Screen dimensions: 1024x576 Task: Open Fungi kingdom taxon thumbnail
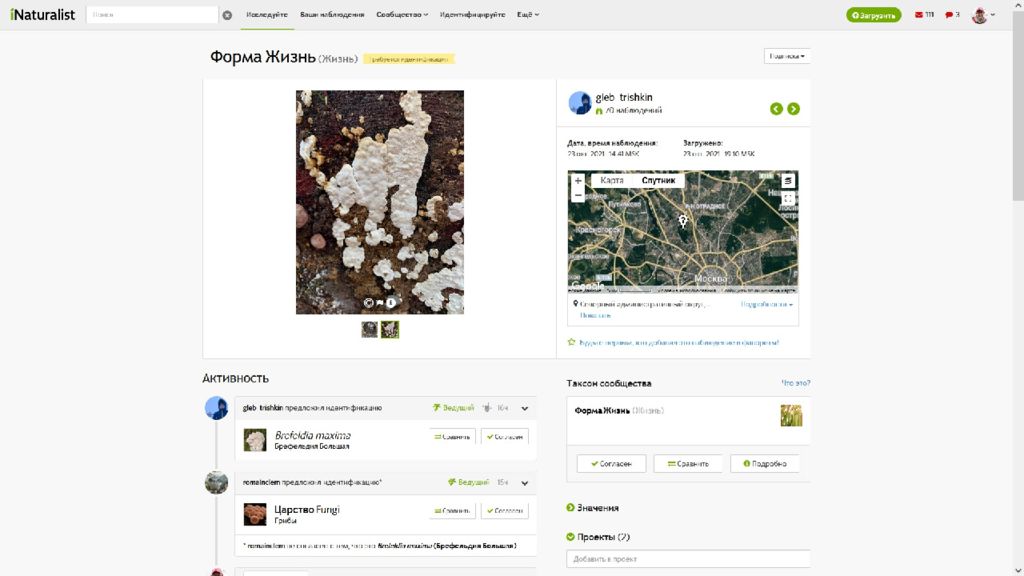point(255,514)
